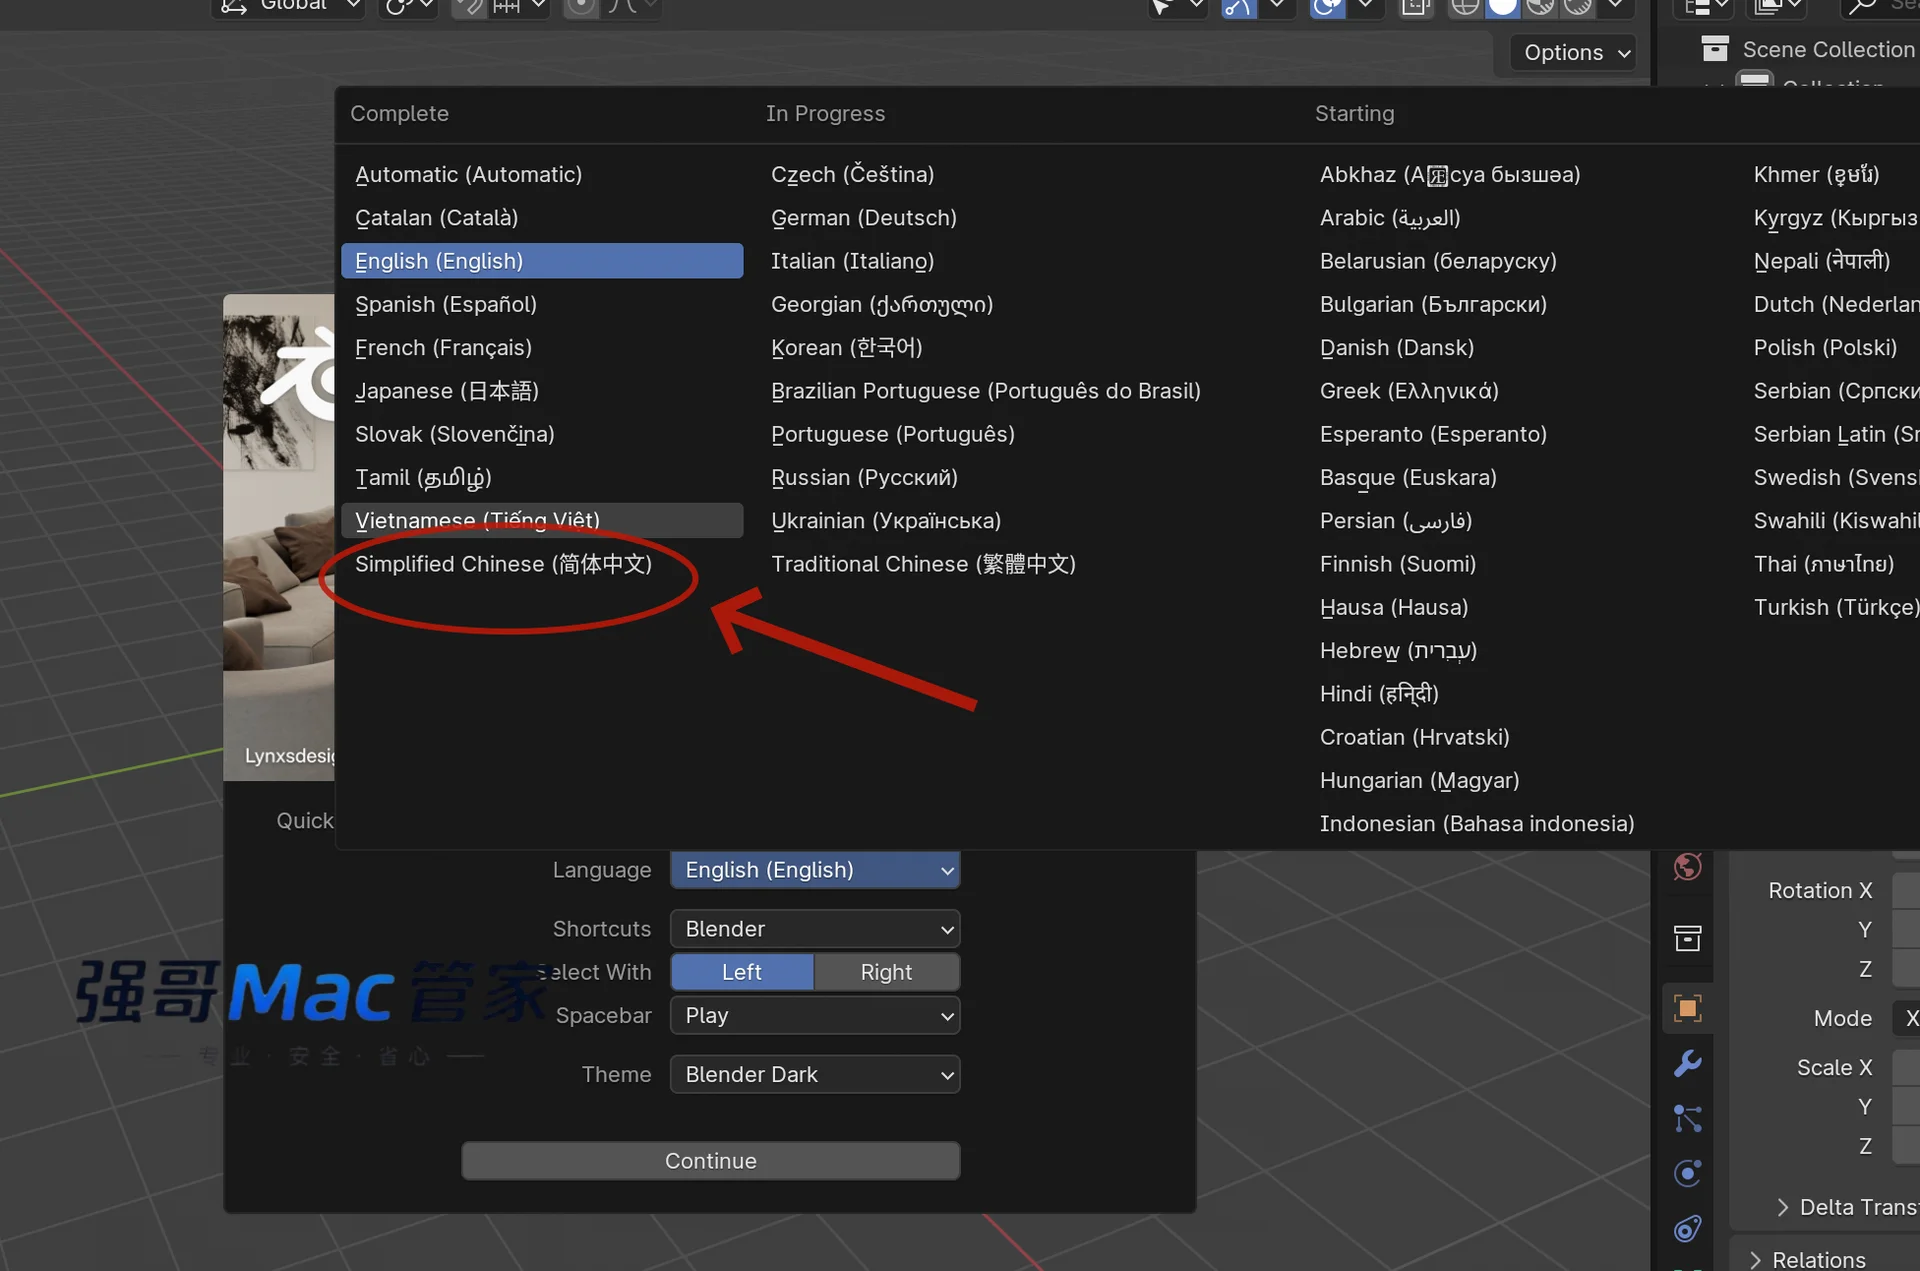The width and height of the screenshot is (1920, 1271).
Task: Select English (English) in the list
Action: pos(542,261)
